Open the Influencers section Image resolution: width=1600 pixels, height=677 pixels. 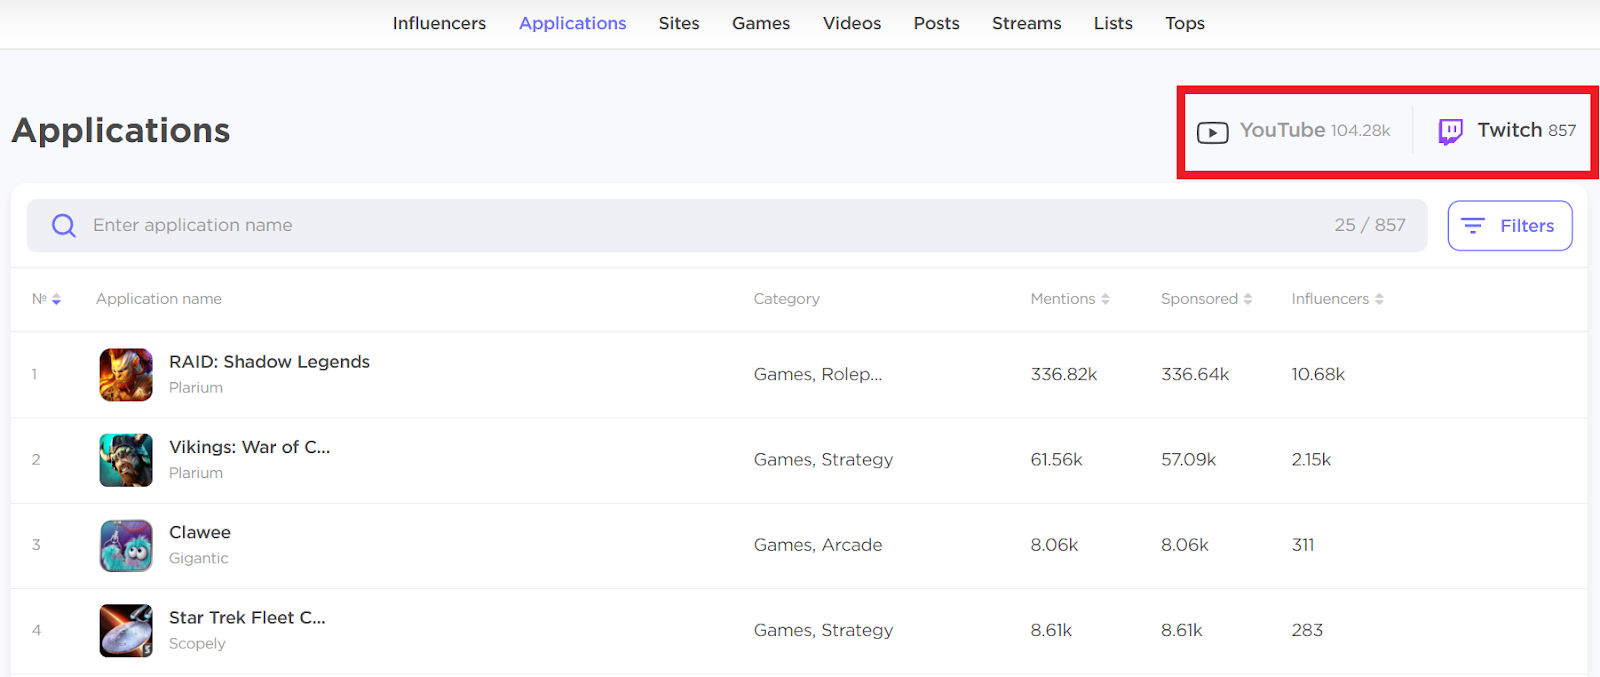click(439, 23)
